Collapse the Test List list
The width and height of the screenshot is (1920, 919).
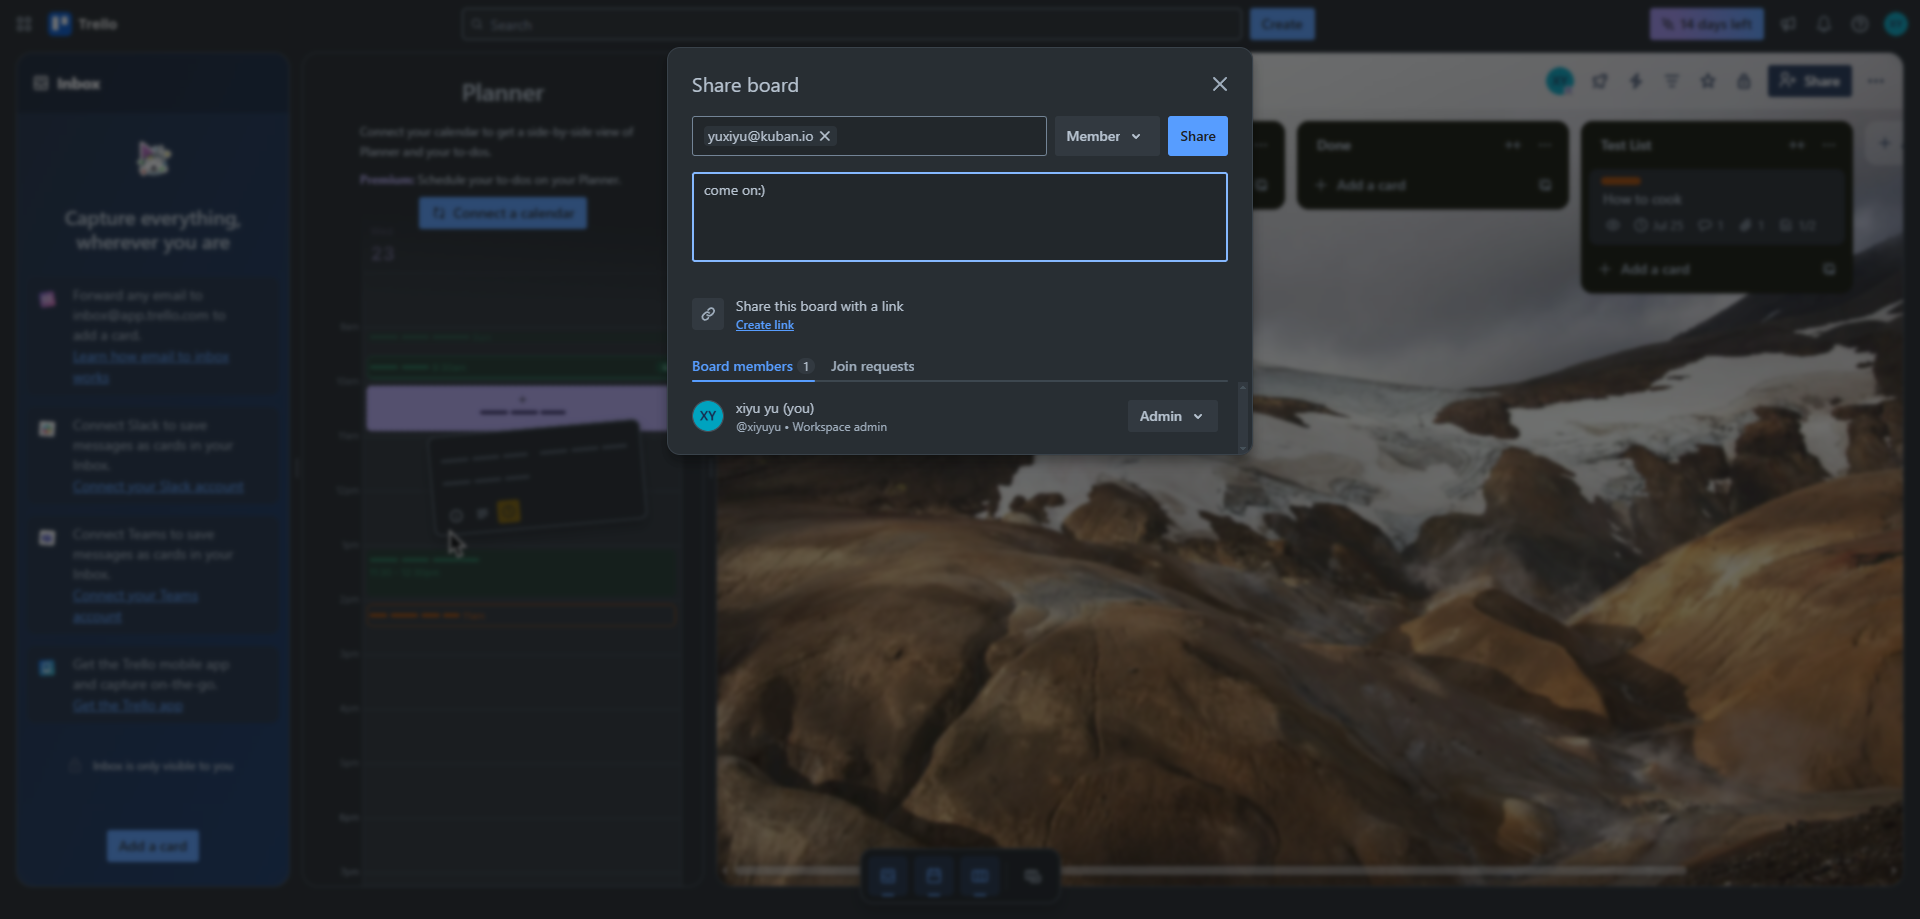click(x=1797, y=145)
